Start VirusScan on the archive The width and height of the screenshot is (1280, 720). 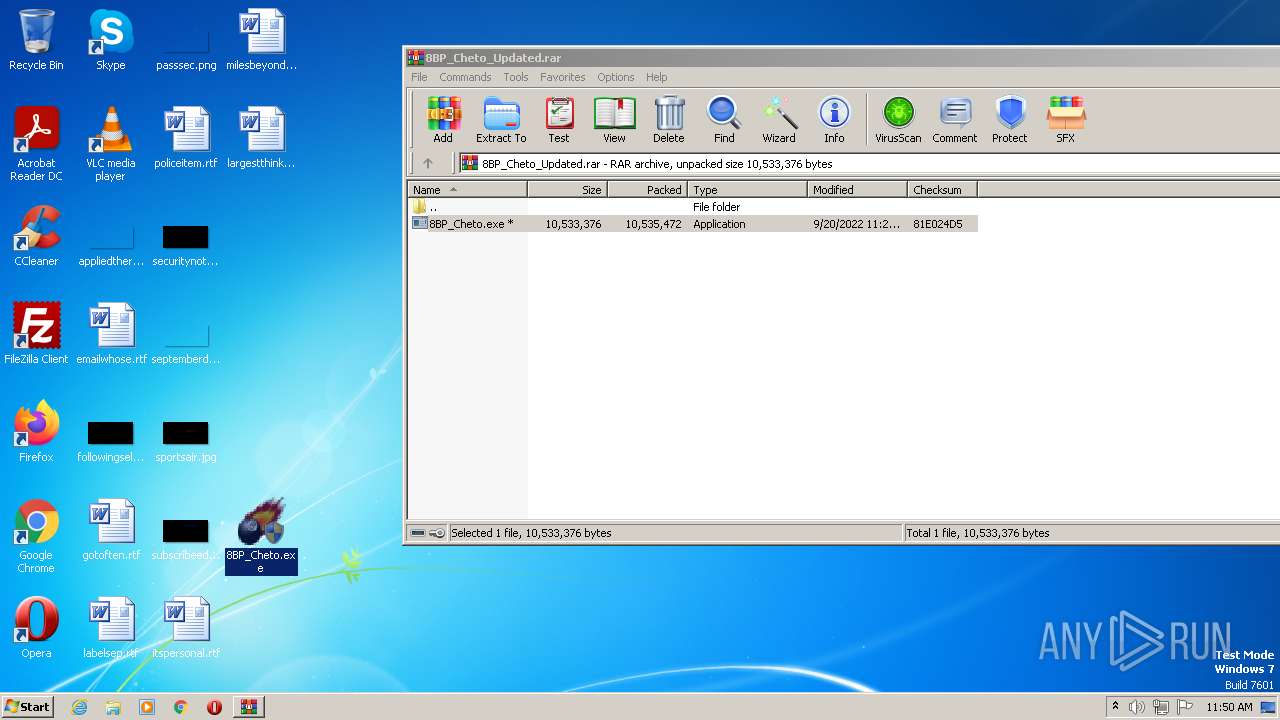(898, 120)
